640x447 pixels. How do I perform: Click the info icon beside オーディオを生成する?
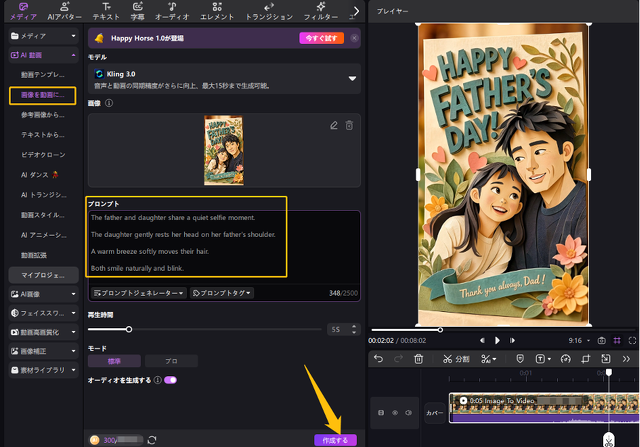[x=158, y=380]
